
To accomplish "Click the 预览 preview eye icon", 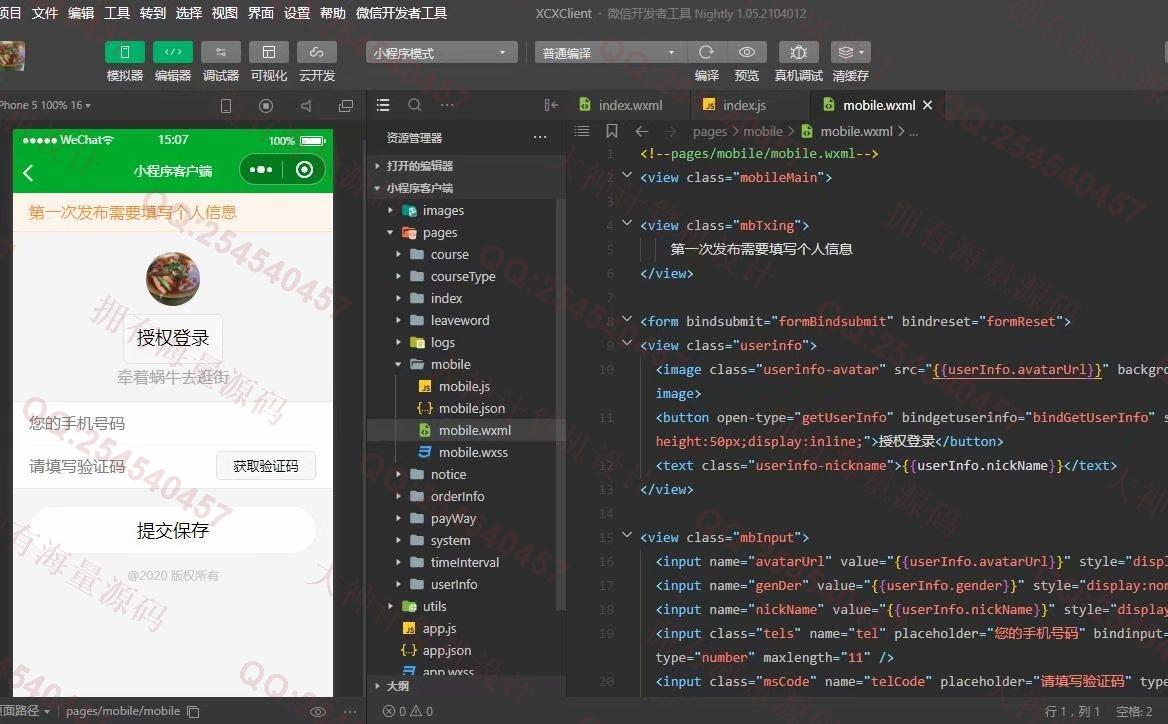I will coord(746,52).
